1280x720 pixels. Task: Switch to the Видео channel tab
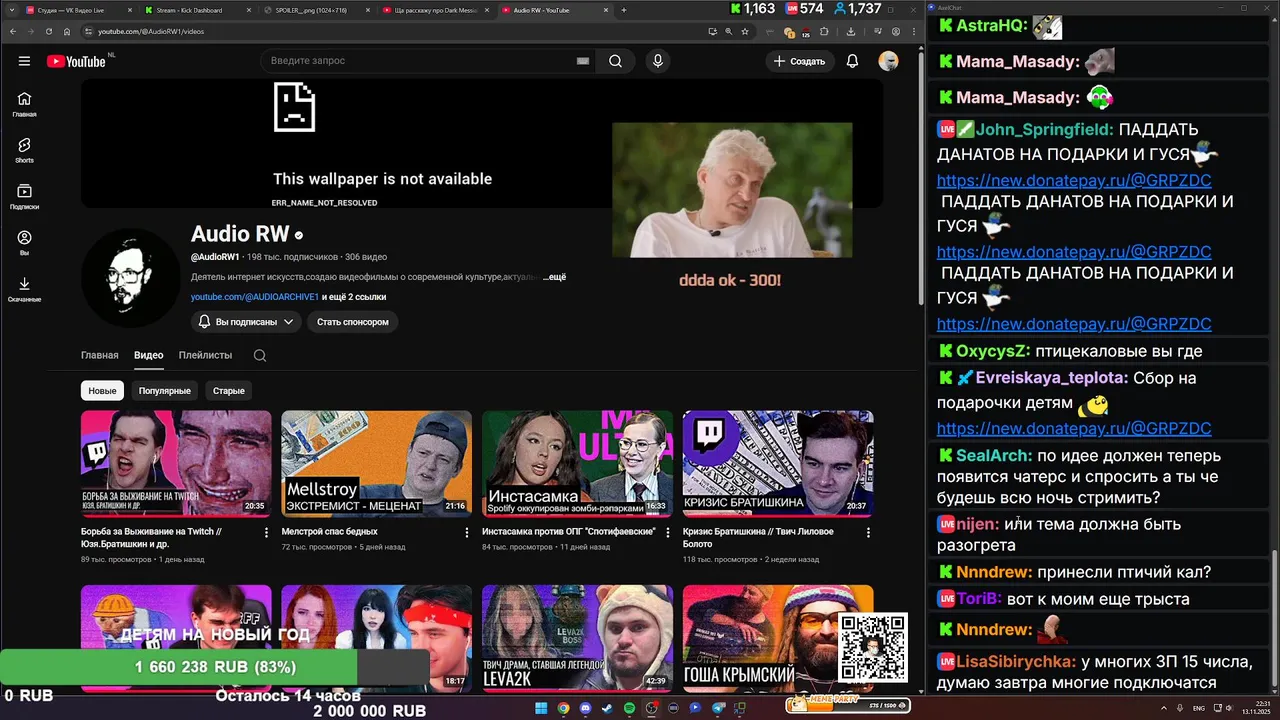[x=148, y=355]
